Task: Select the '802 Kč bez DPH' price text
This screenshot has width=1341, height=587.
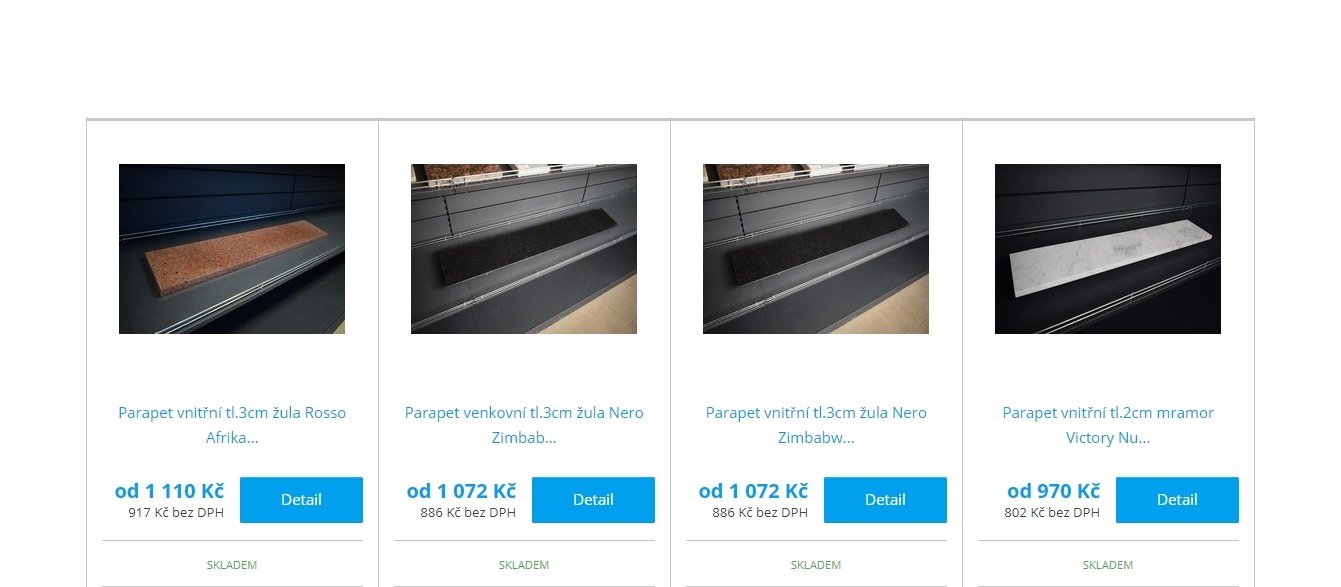Action: [1052, 513]
